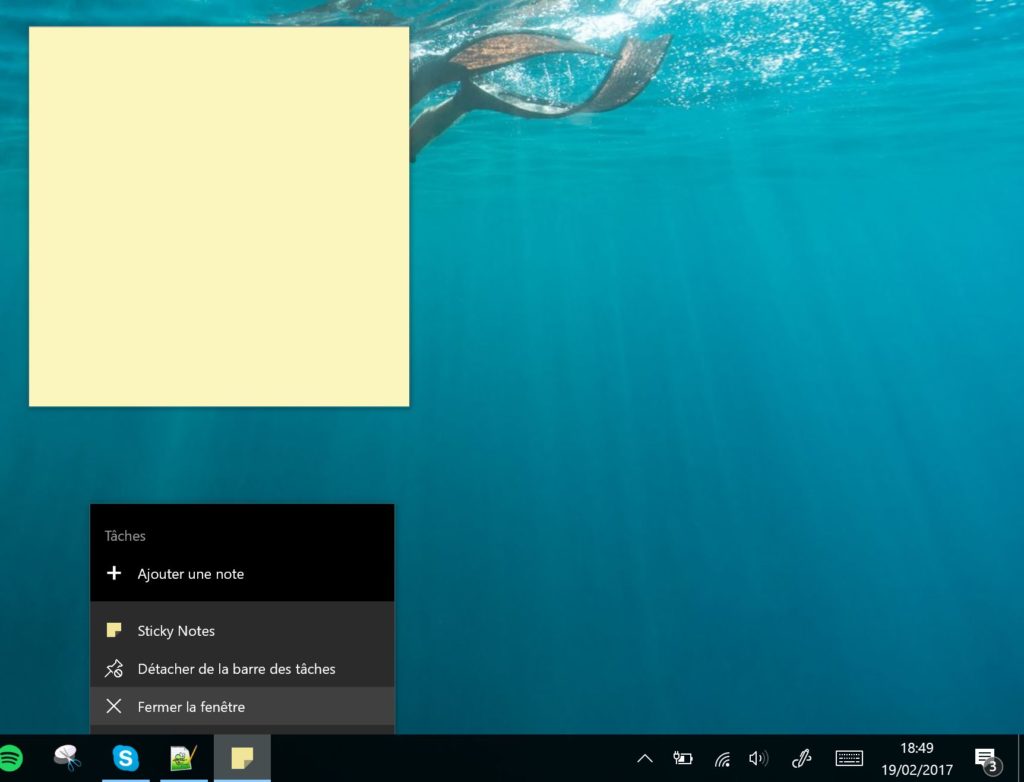This screenshot has height=782, width=1024.
Task: Click the notepad-with-pencil taskbar icon
Action: pos(183,758)
